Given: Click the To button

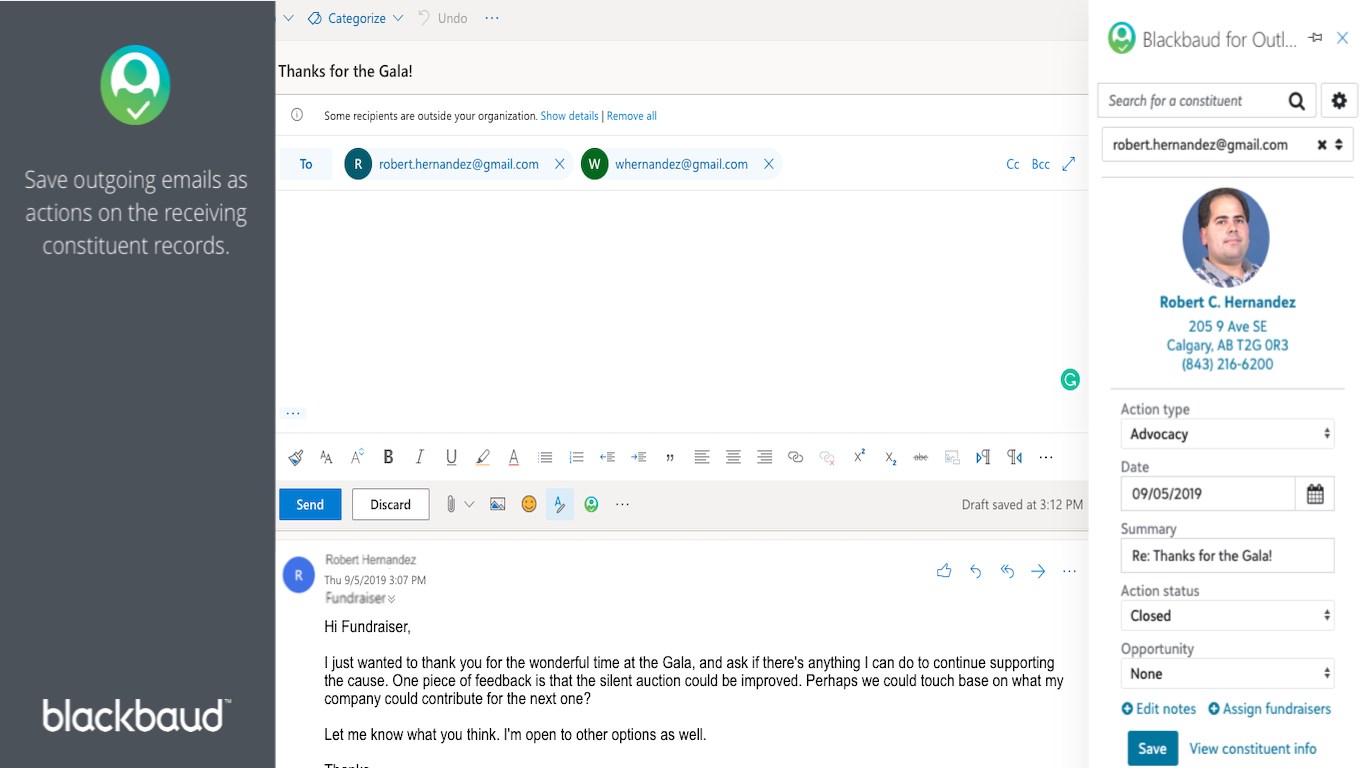Looking at the screenshot, I should click(x=306, y=164).
